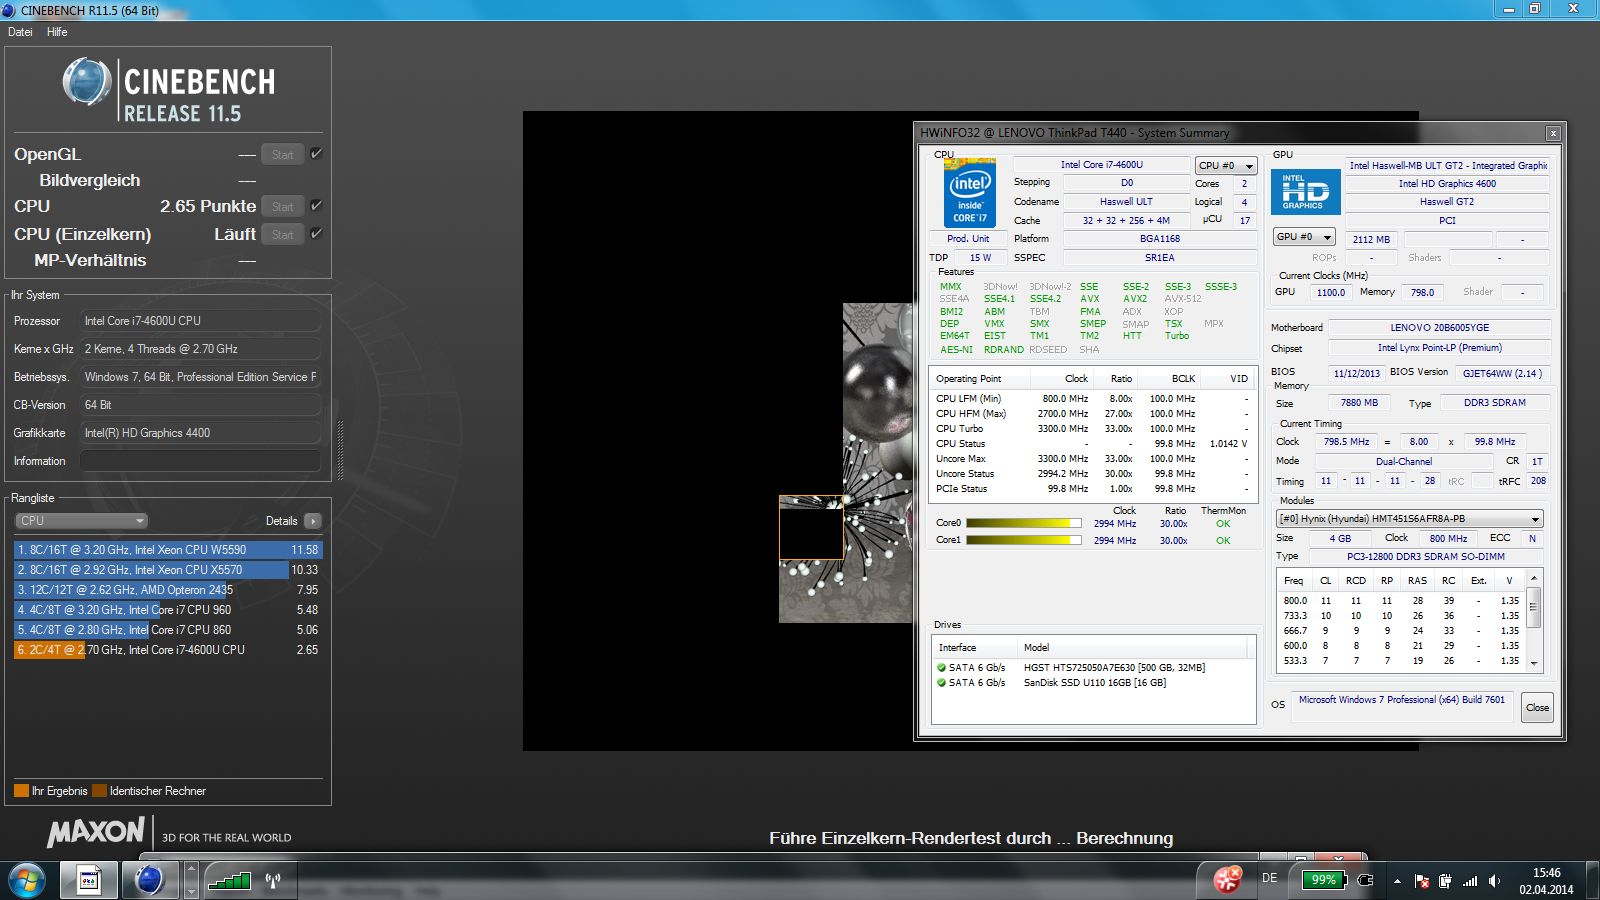Open the CPU #0 selector dropdown

pos(1226,166)
